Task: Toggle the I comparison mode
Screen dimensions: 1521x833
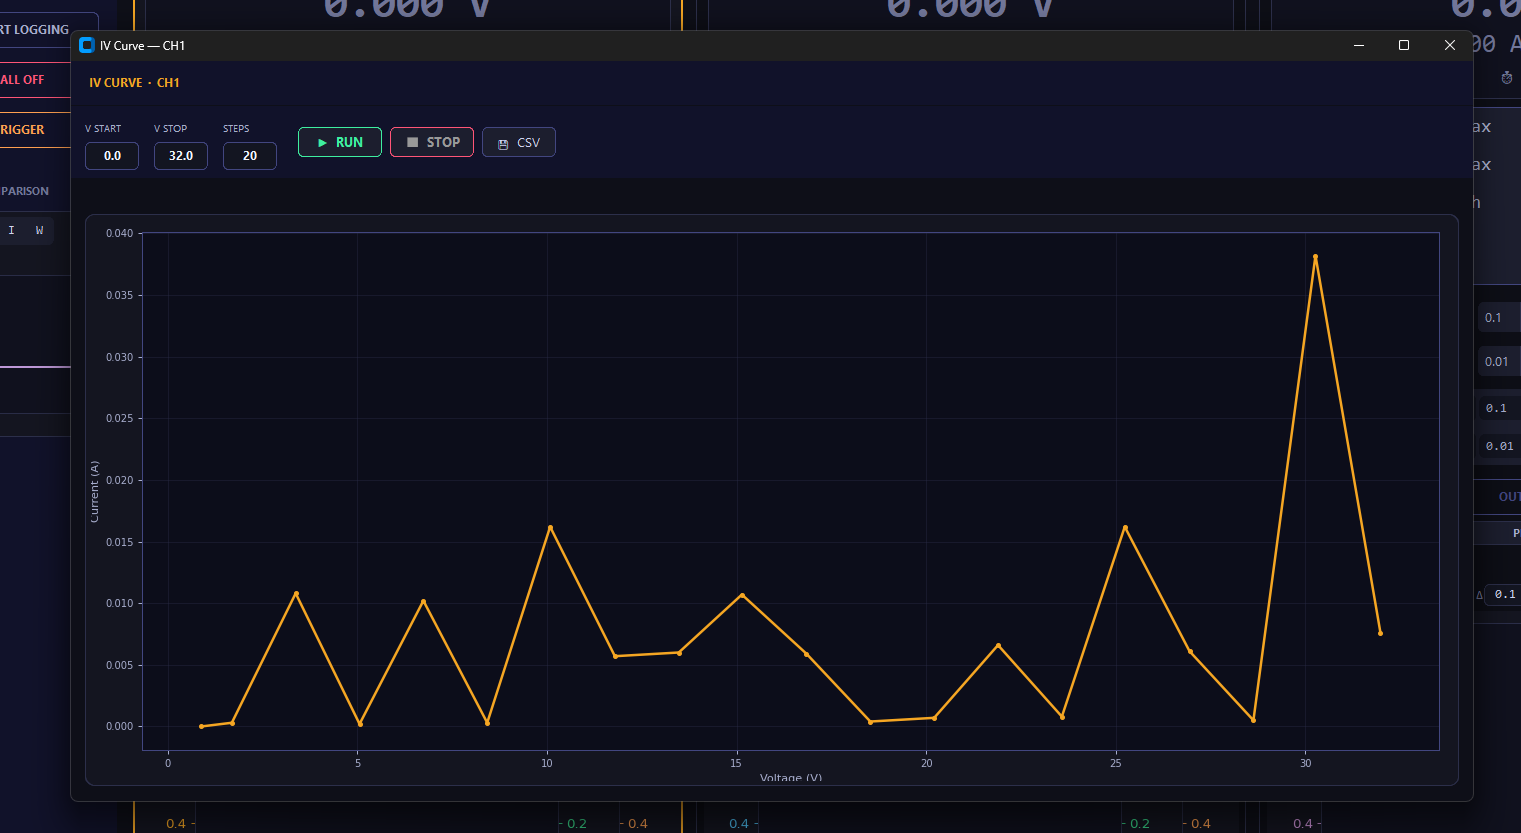Action: coord(12,231)
